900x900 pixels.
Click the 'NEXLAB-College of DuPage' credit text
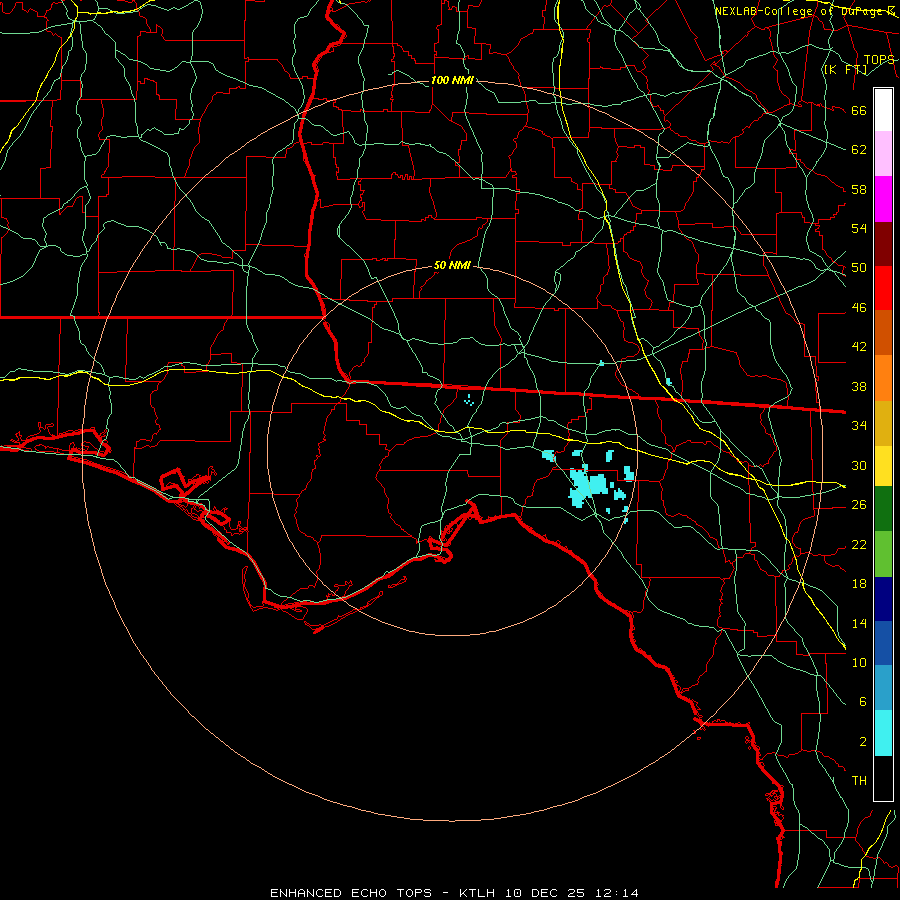click(x=798, y=11)
